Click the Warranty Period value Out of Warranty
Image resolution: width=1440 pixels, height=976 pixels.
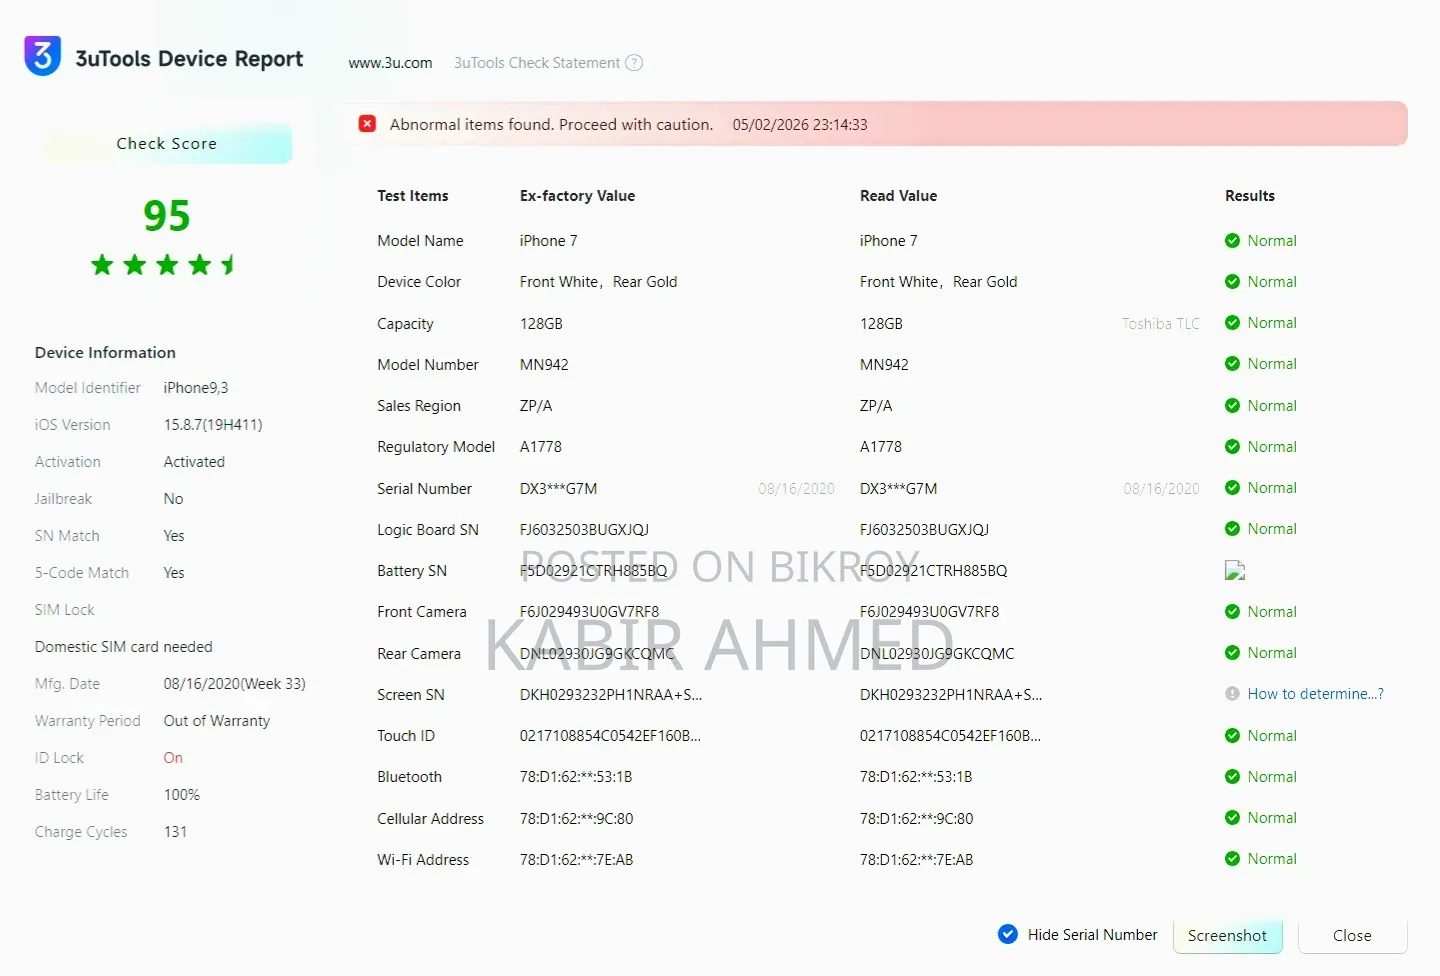(x=217, y=721)
